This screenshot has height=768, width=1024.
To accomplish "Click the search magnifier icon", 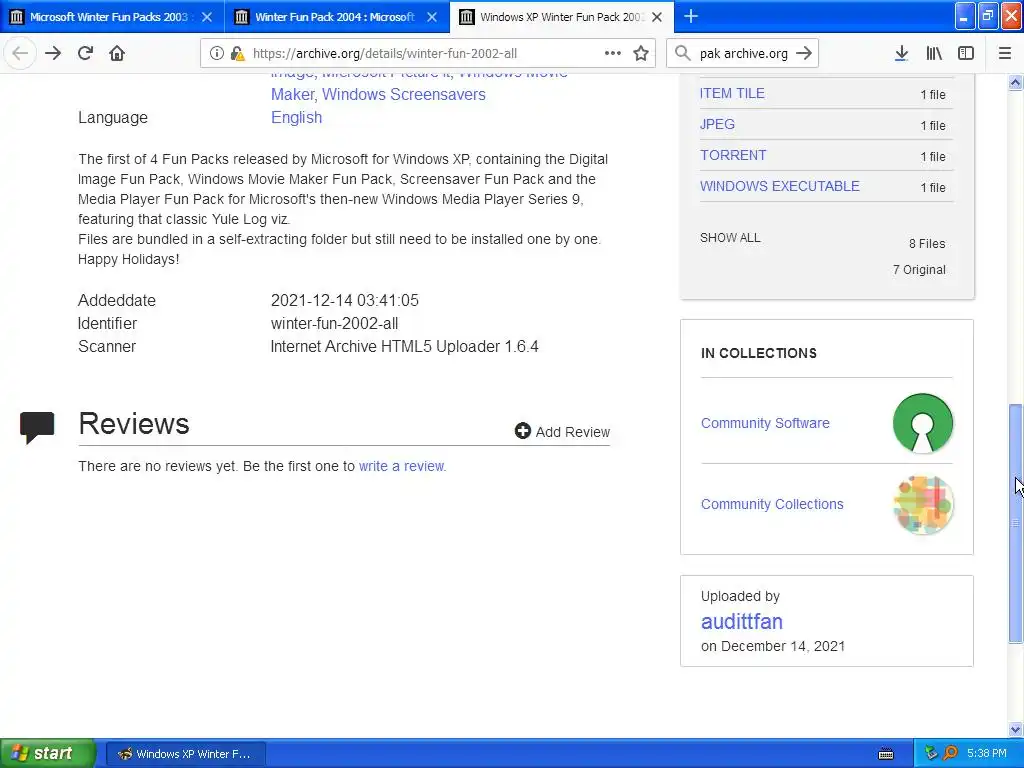I will point(682,54).
